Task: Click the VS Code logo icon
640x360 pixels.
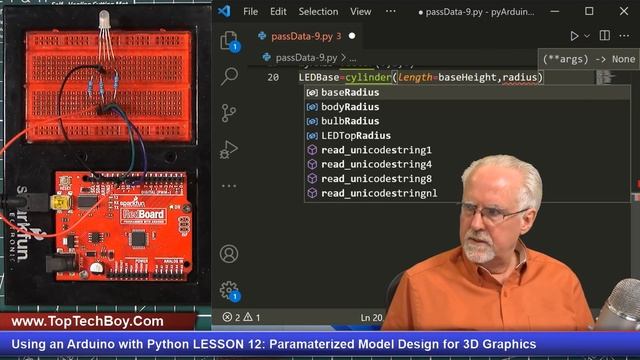Action: click(x=224, y=11)
